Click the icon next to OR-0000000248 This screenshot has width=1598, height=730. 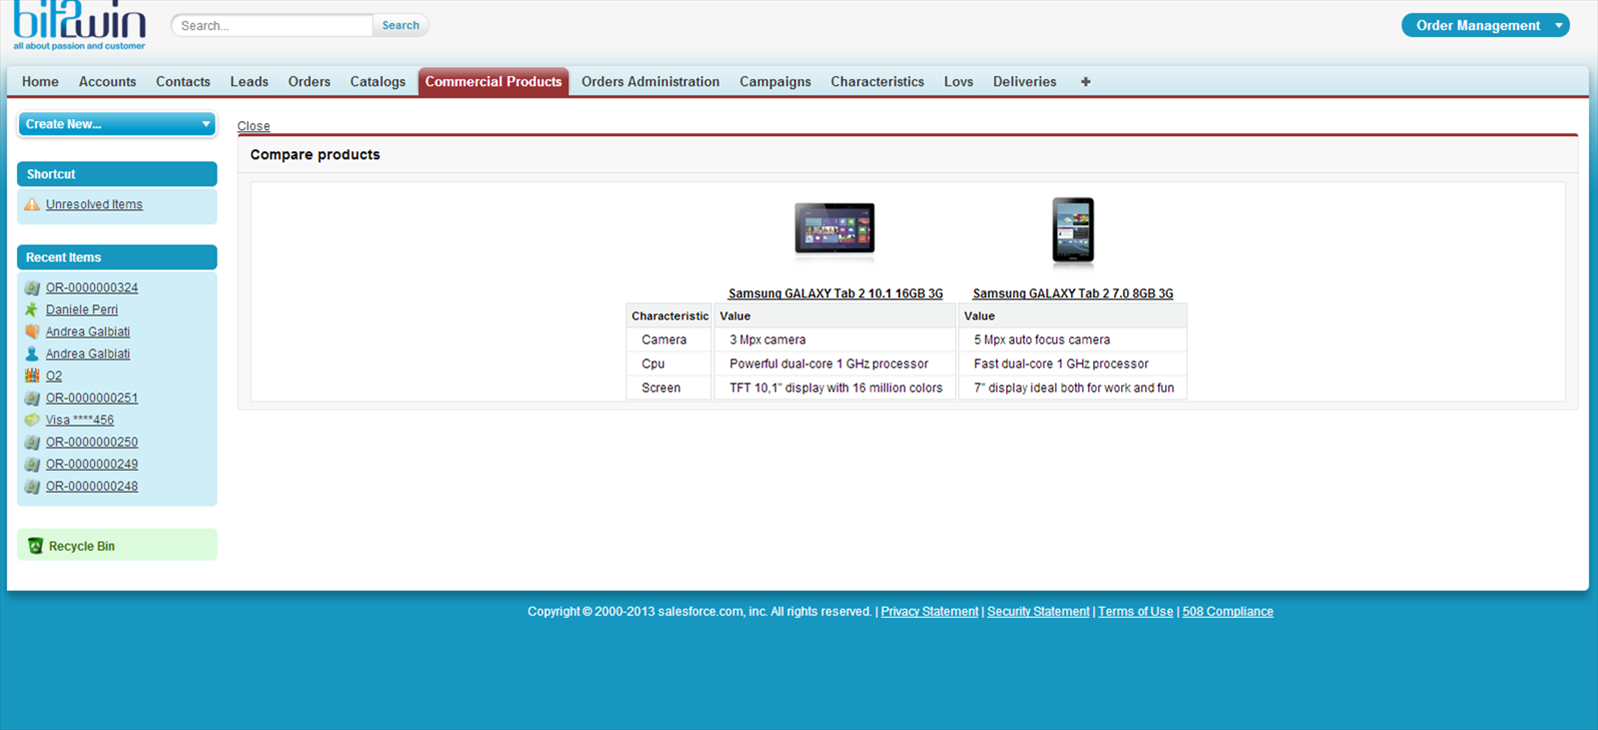pyautogui.click(x=32, y=486)
